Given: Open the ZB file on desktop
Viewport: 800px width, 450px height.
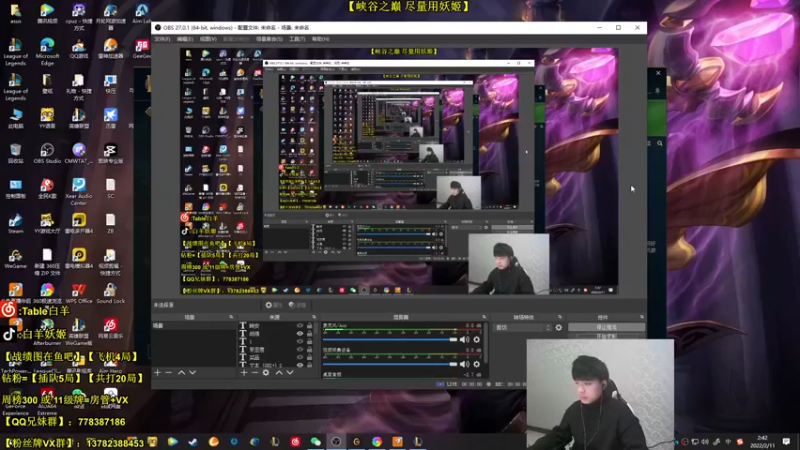Looking at the screenshot, I should click(110, 223).
